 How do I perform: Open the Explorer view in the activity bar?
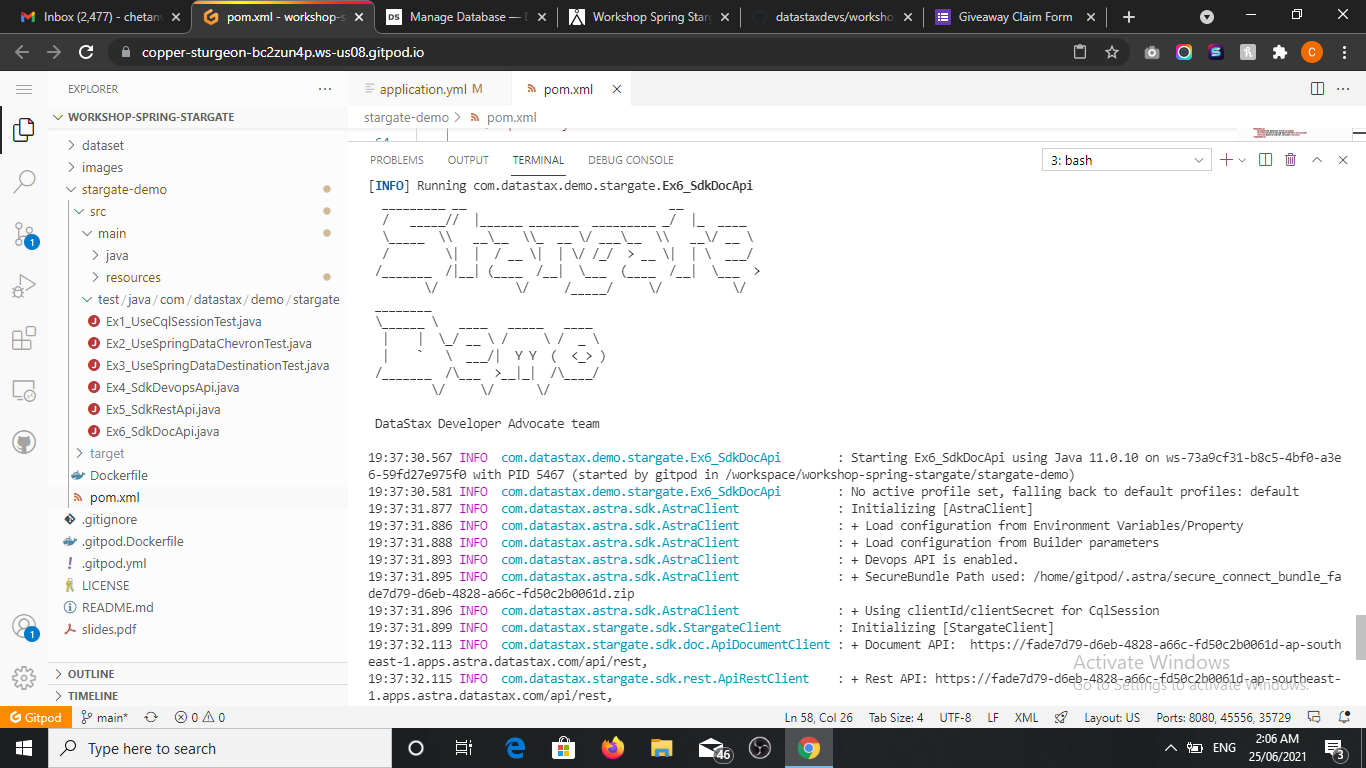click(x=24, y=130)
